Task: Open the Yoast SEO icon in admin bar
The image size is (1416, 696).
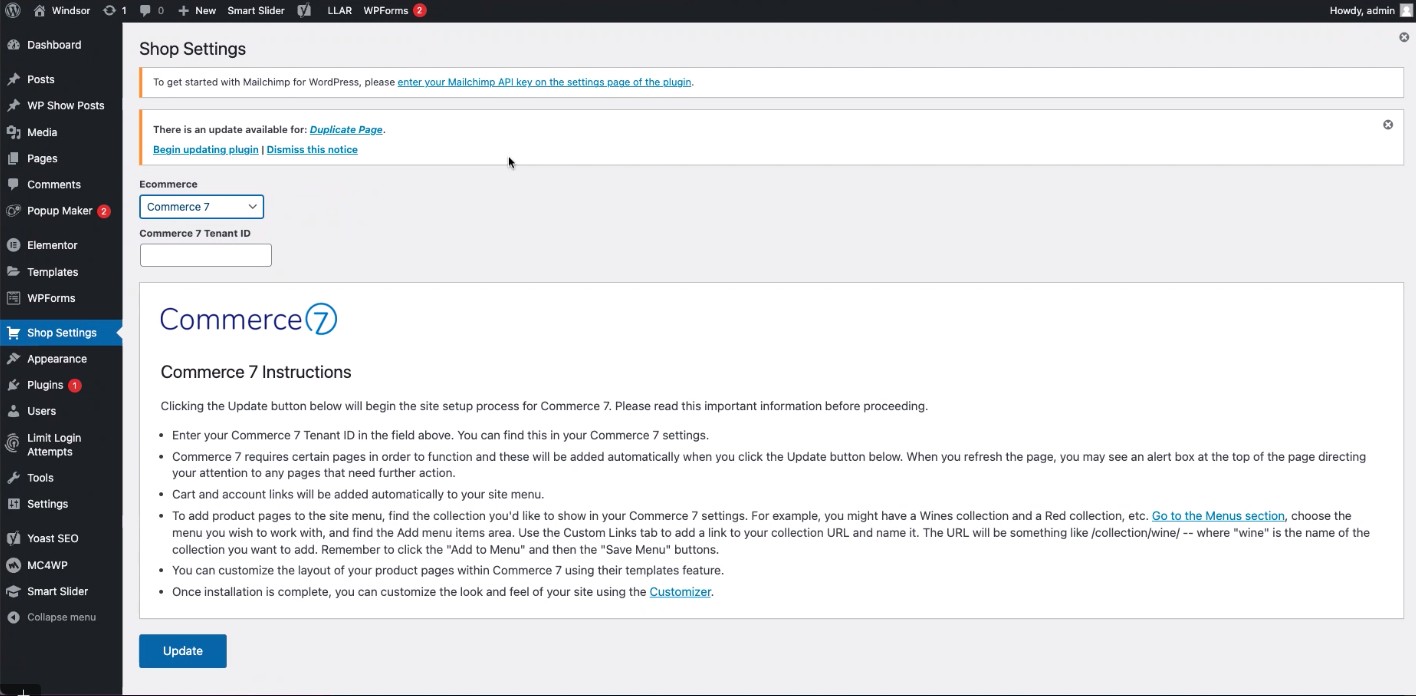Action: point(305,10)
